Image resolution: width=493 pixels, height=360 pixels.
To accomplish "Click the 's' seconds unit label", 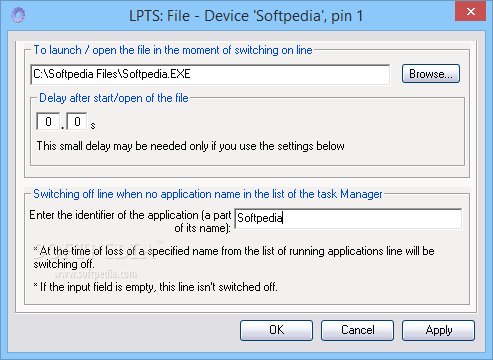I will [93, 126].
